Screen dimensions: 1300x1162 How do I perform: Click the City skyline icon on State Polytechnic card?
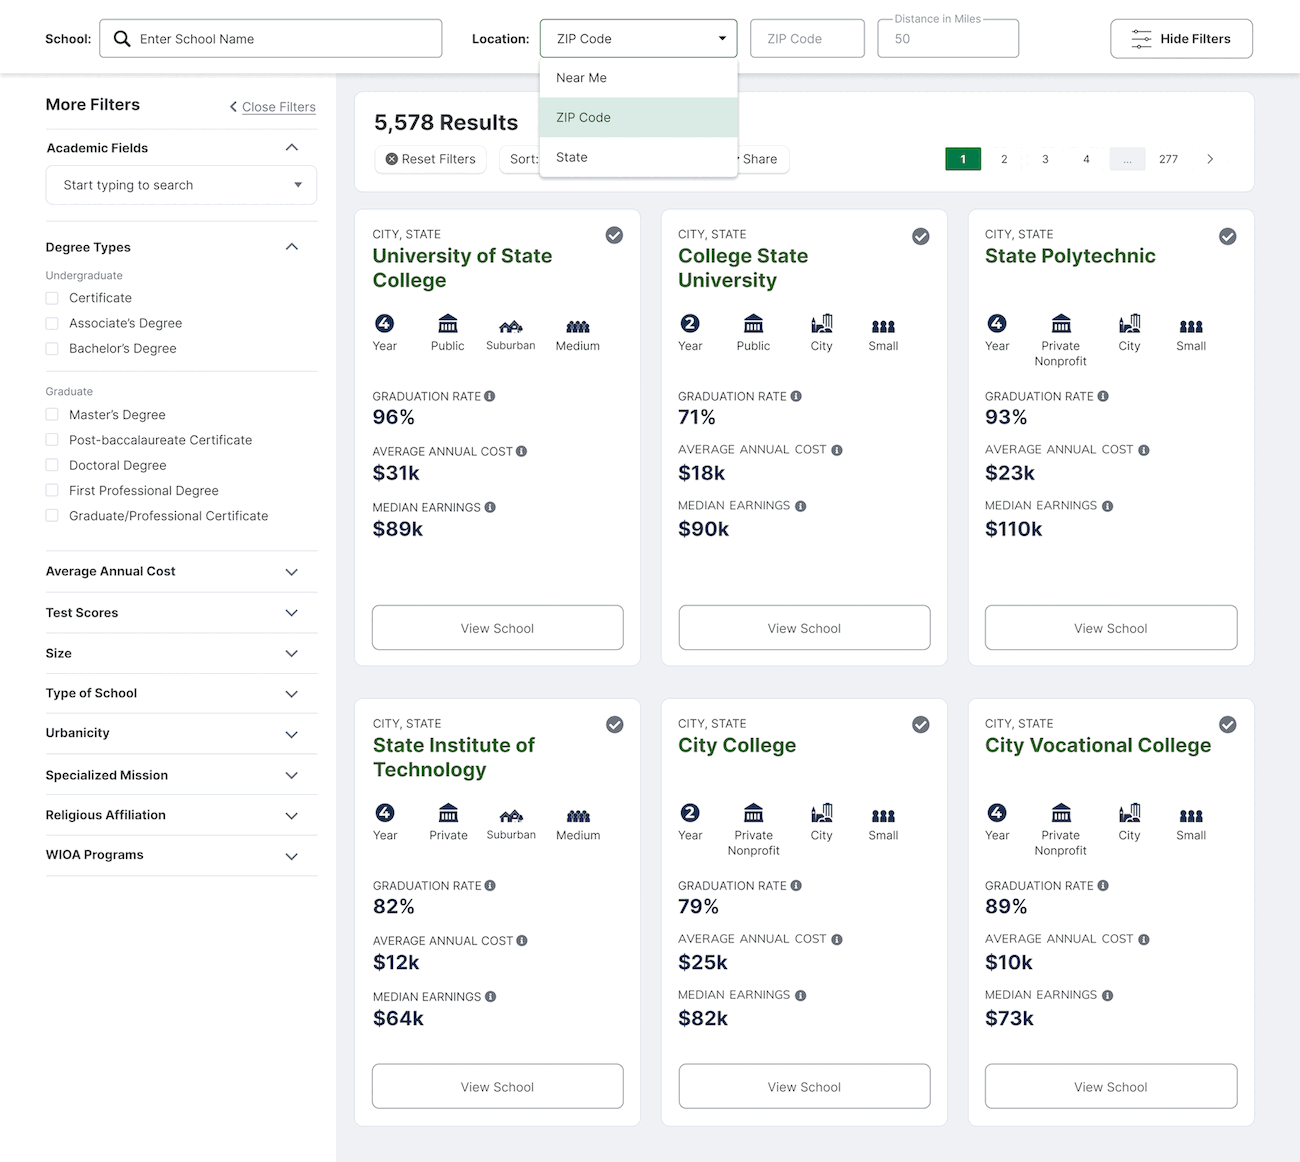tap(1129, 323)
